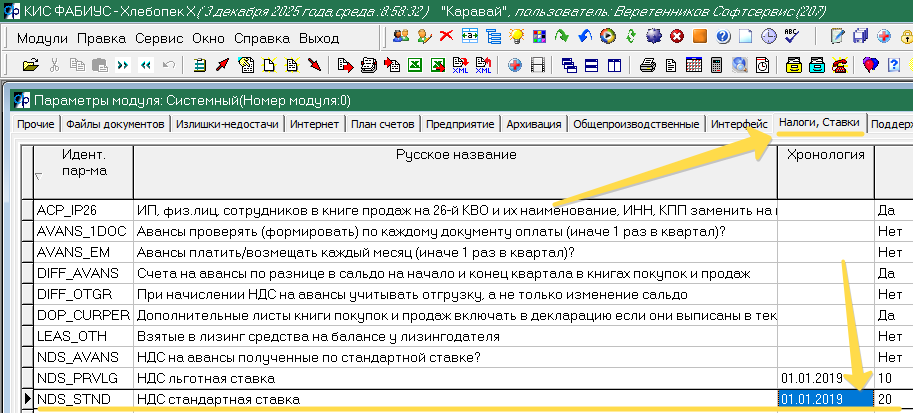The image size is (913, 414).
Task: Click the two-users icon in toolbar
Action: pos(401,36)
